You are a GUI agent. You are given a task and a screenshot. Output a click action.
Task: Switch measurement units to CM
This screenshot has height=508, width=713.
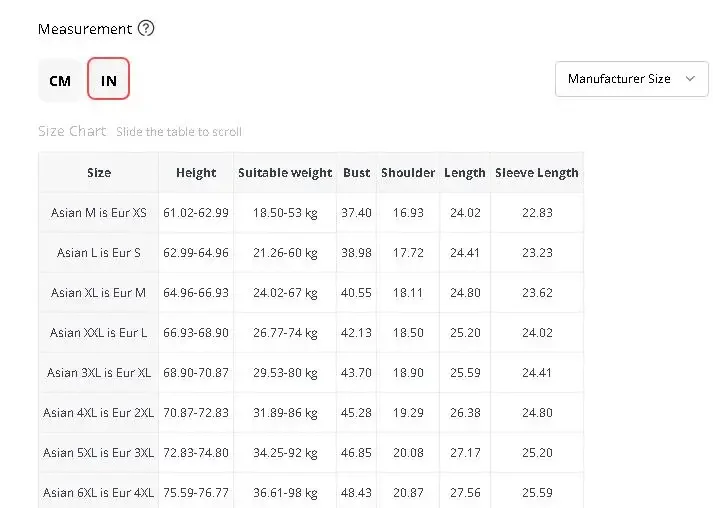point(60,80)
